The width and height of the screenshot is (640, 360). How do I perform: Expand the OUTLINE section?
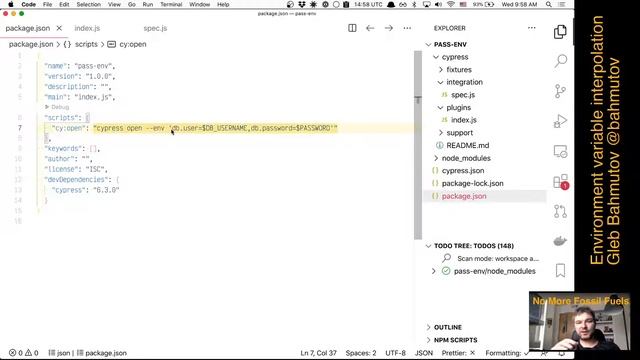click(428, 327)
